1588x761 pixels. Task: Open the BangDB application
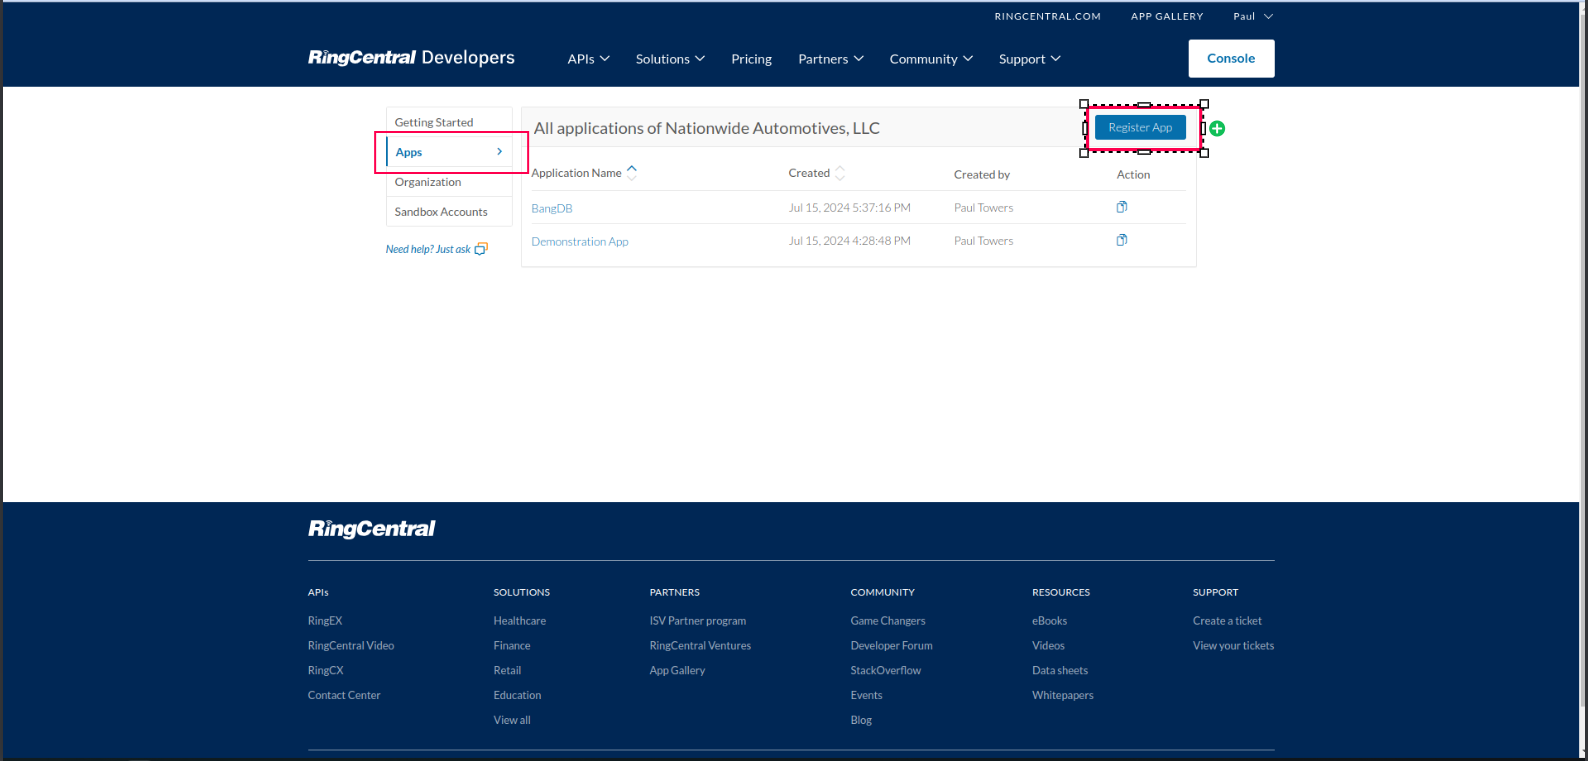(x=552, y=208)
